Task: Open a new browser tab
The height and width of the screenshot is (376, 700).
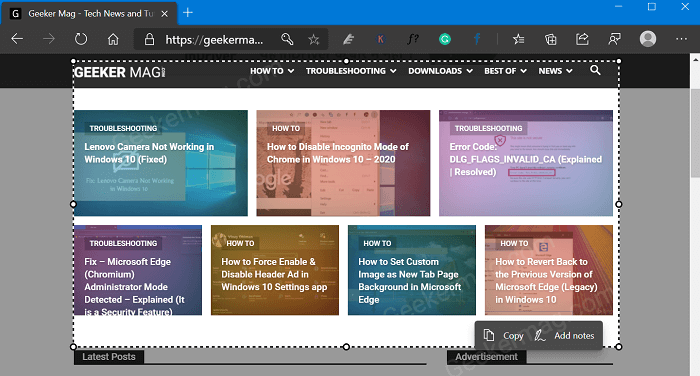Action: click(x=188, y=13)
